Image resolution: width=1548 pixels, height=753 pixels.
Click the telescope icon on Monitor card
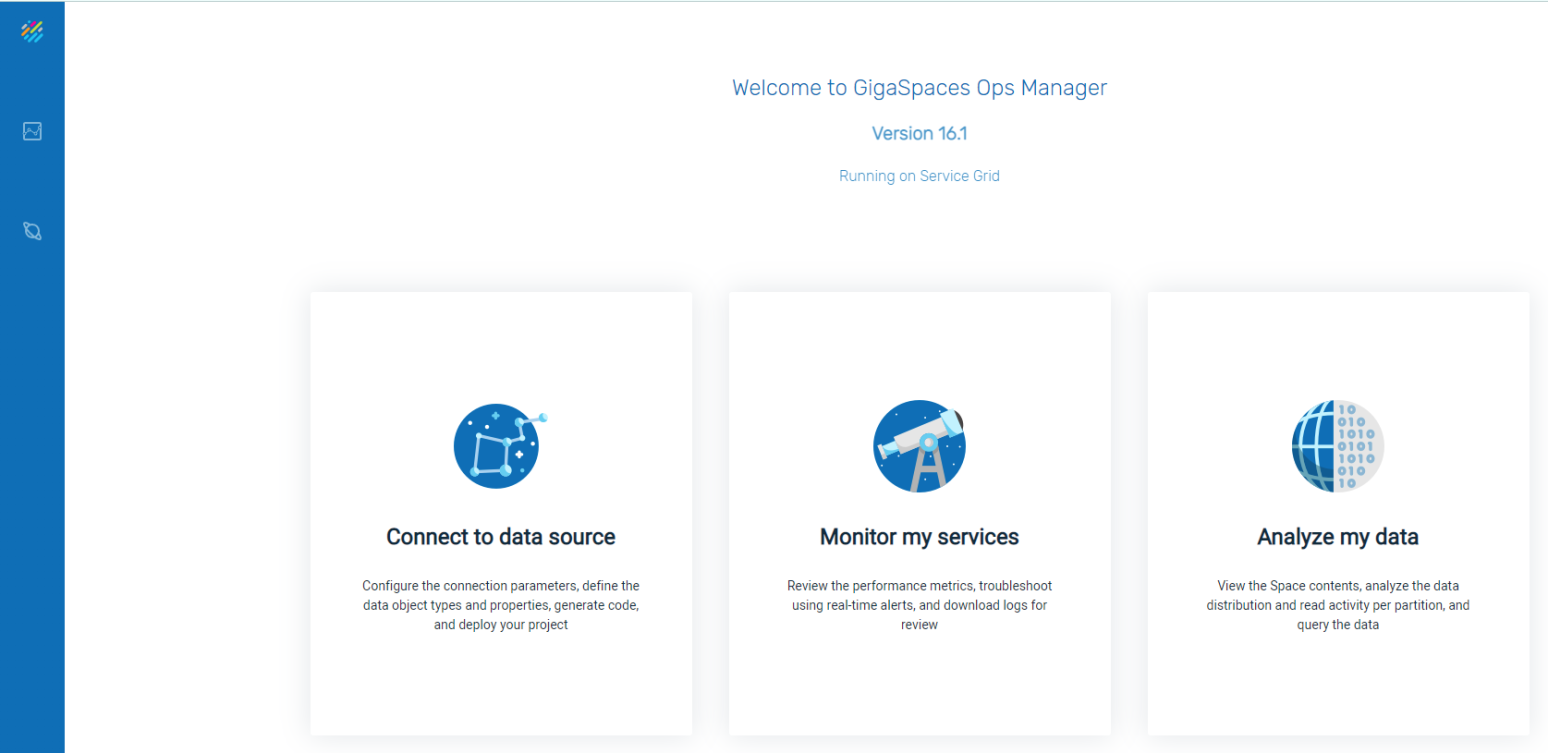pos(919,446)
